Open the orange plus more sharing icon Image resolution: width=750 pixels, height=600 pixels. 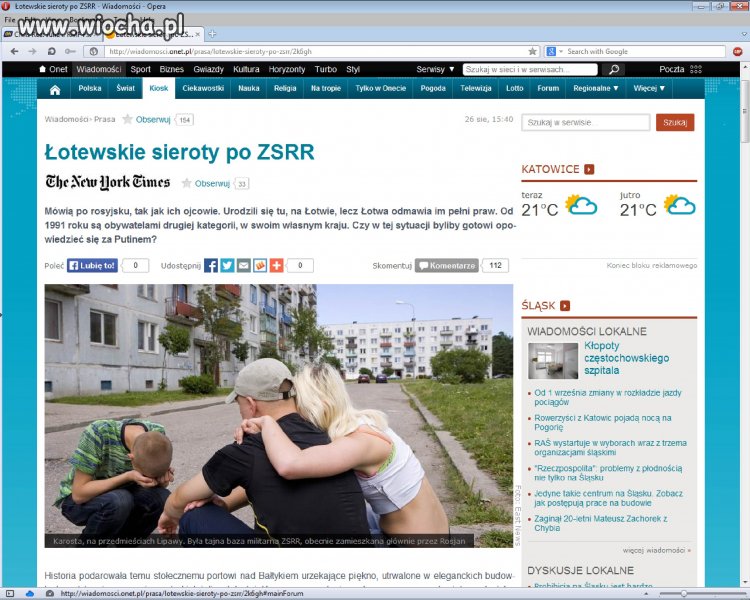pos(276,266)
